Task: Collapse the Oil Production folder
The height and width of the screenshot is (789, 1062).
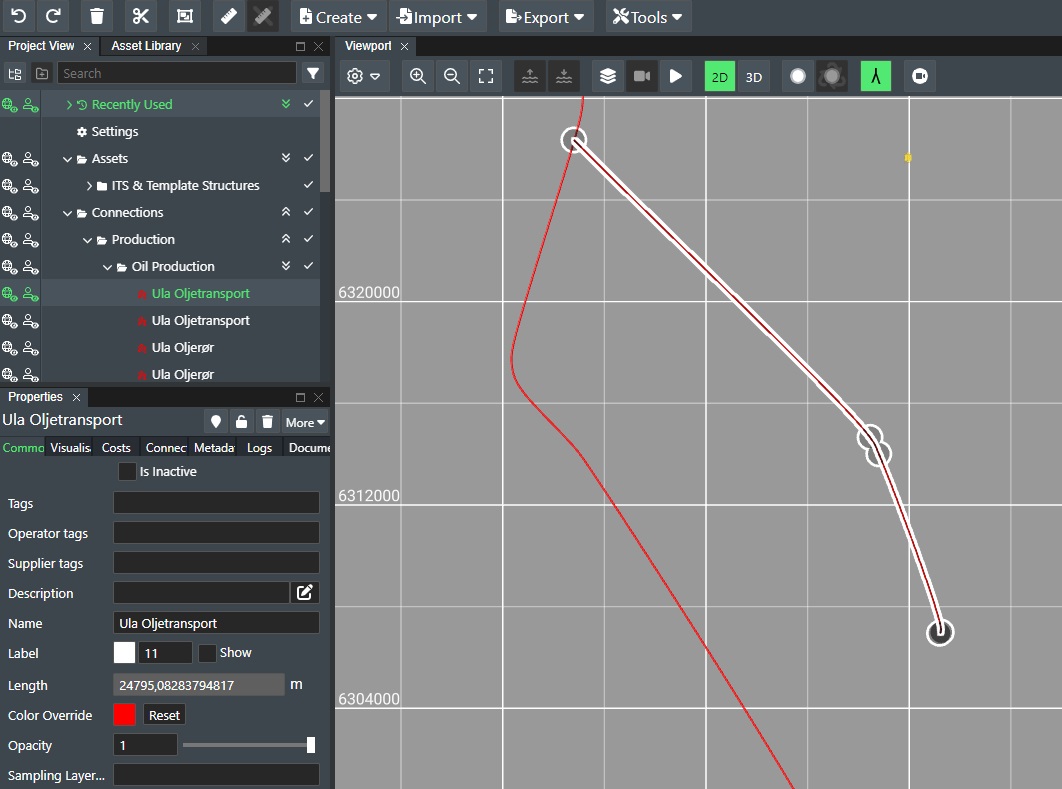Action: pos(107,268)
